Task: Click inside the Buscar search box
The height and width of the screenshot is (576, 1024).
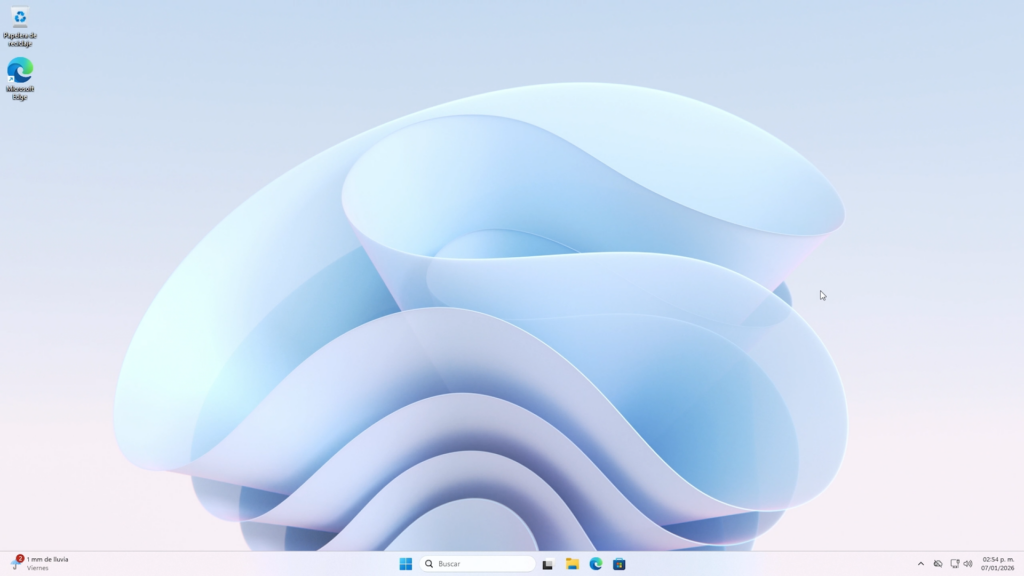Action: click(x=480, y=563)
